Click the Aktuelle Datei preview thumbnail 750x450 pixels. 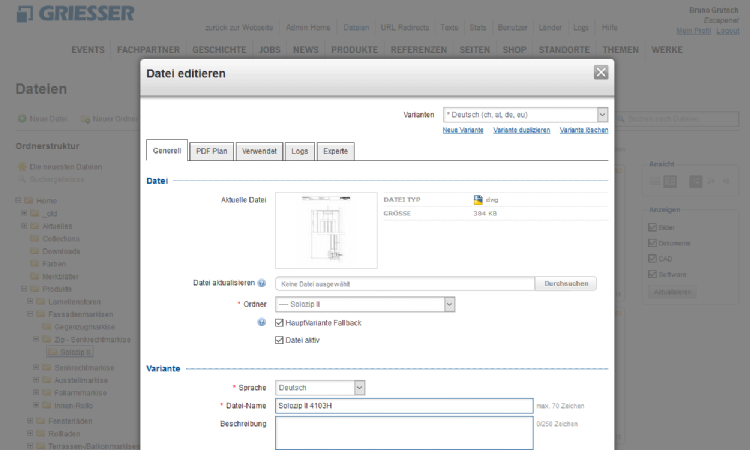pyautogui.click(x=326, y=230)
